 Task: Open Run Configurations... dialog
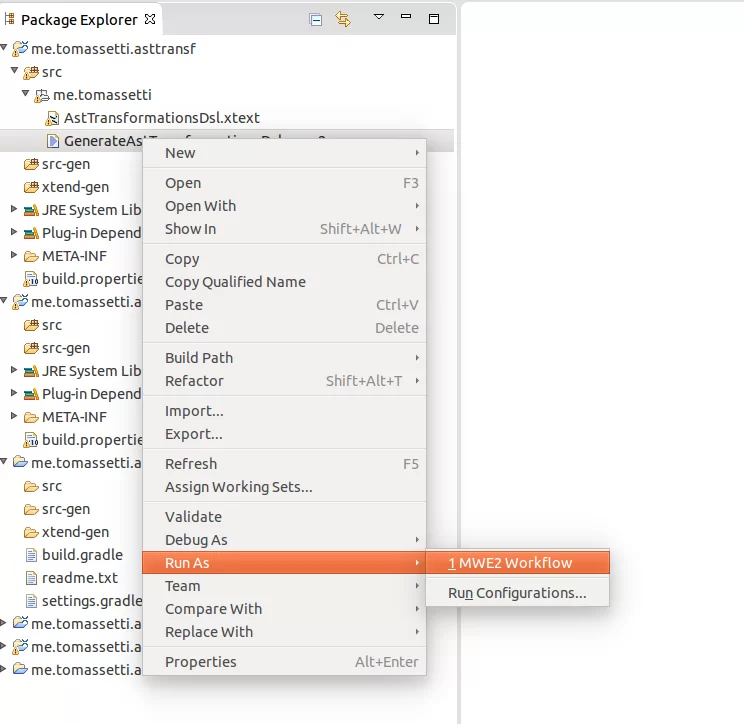point(518,593)
